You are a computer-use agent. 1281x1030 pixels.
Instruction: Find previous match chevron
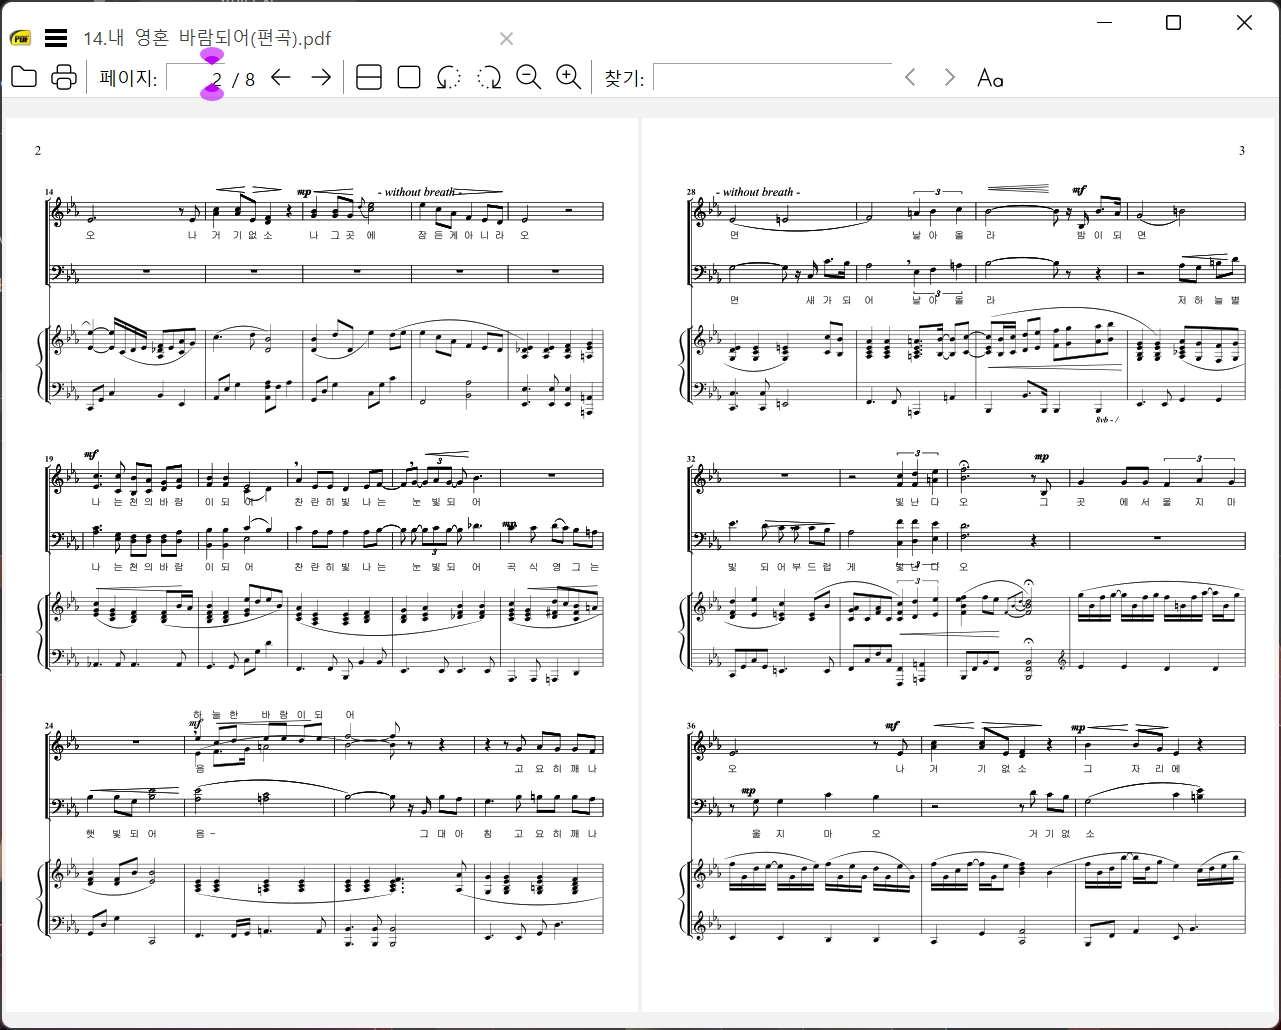click(x=910, y=77)
